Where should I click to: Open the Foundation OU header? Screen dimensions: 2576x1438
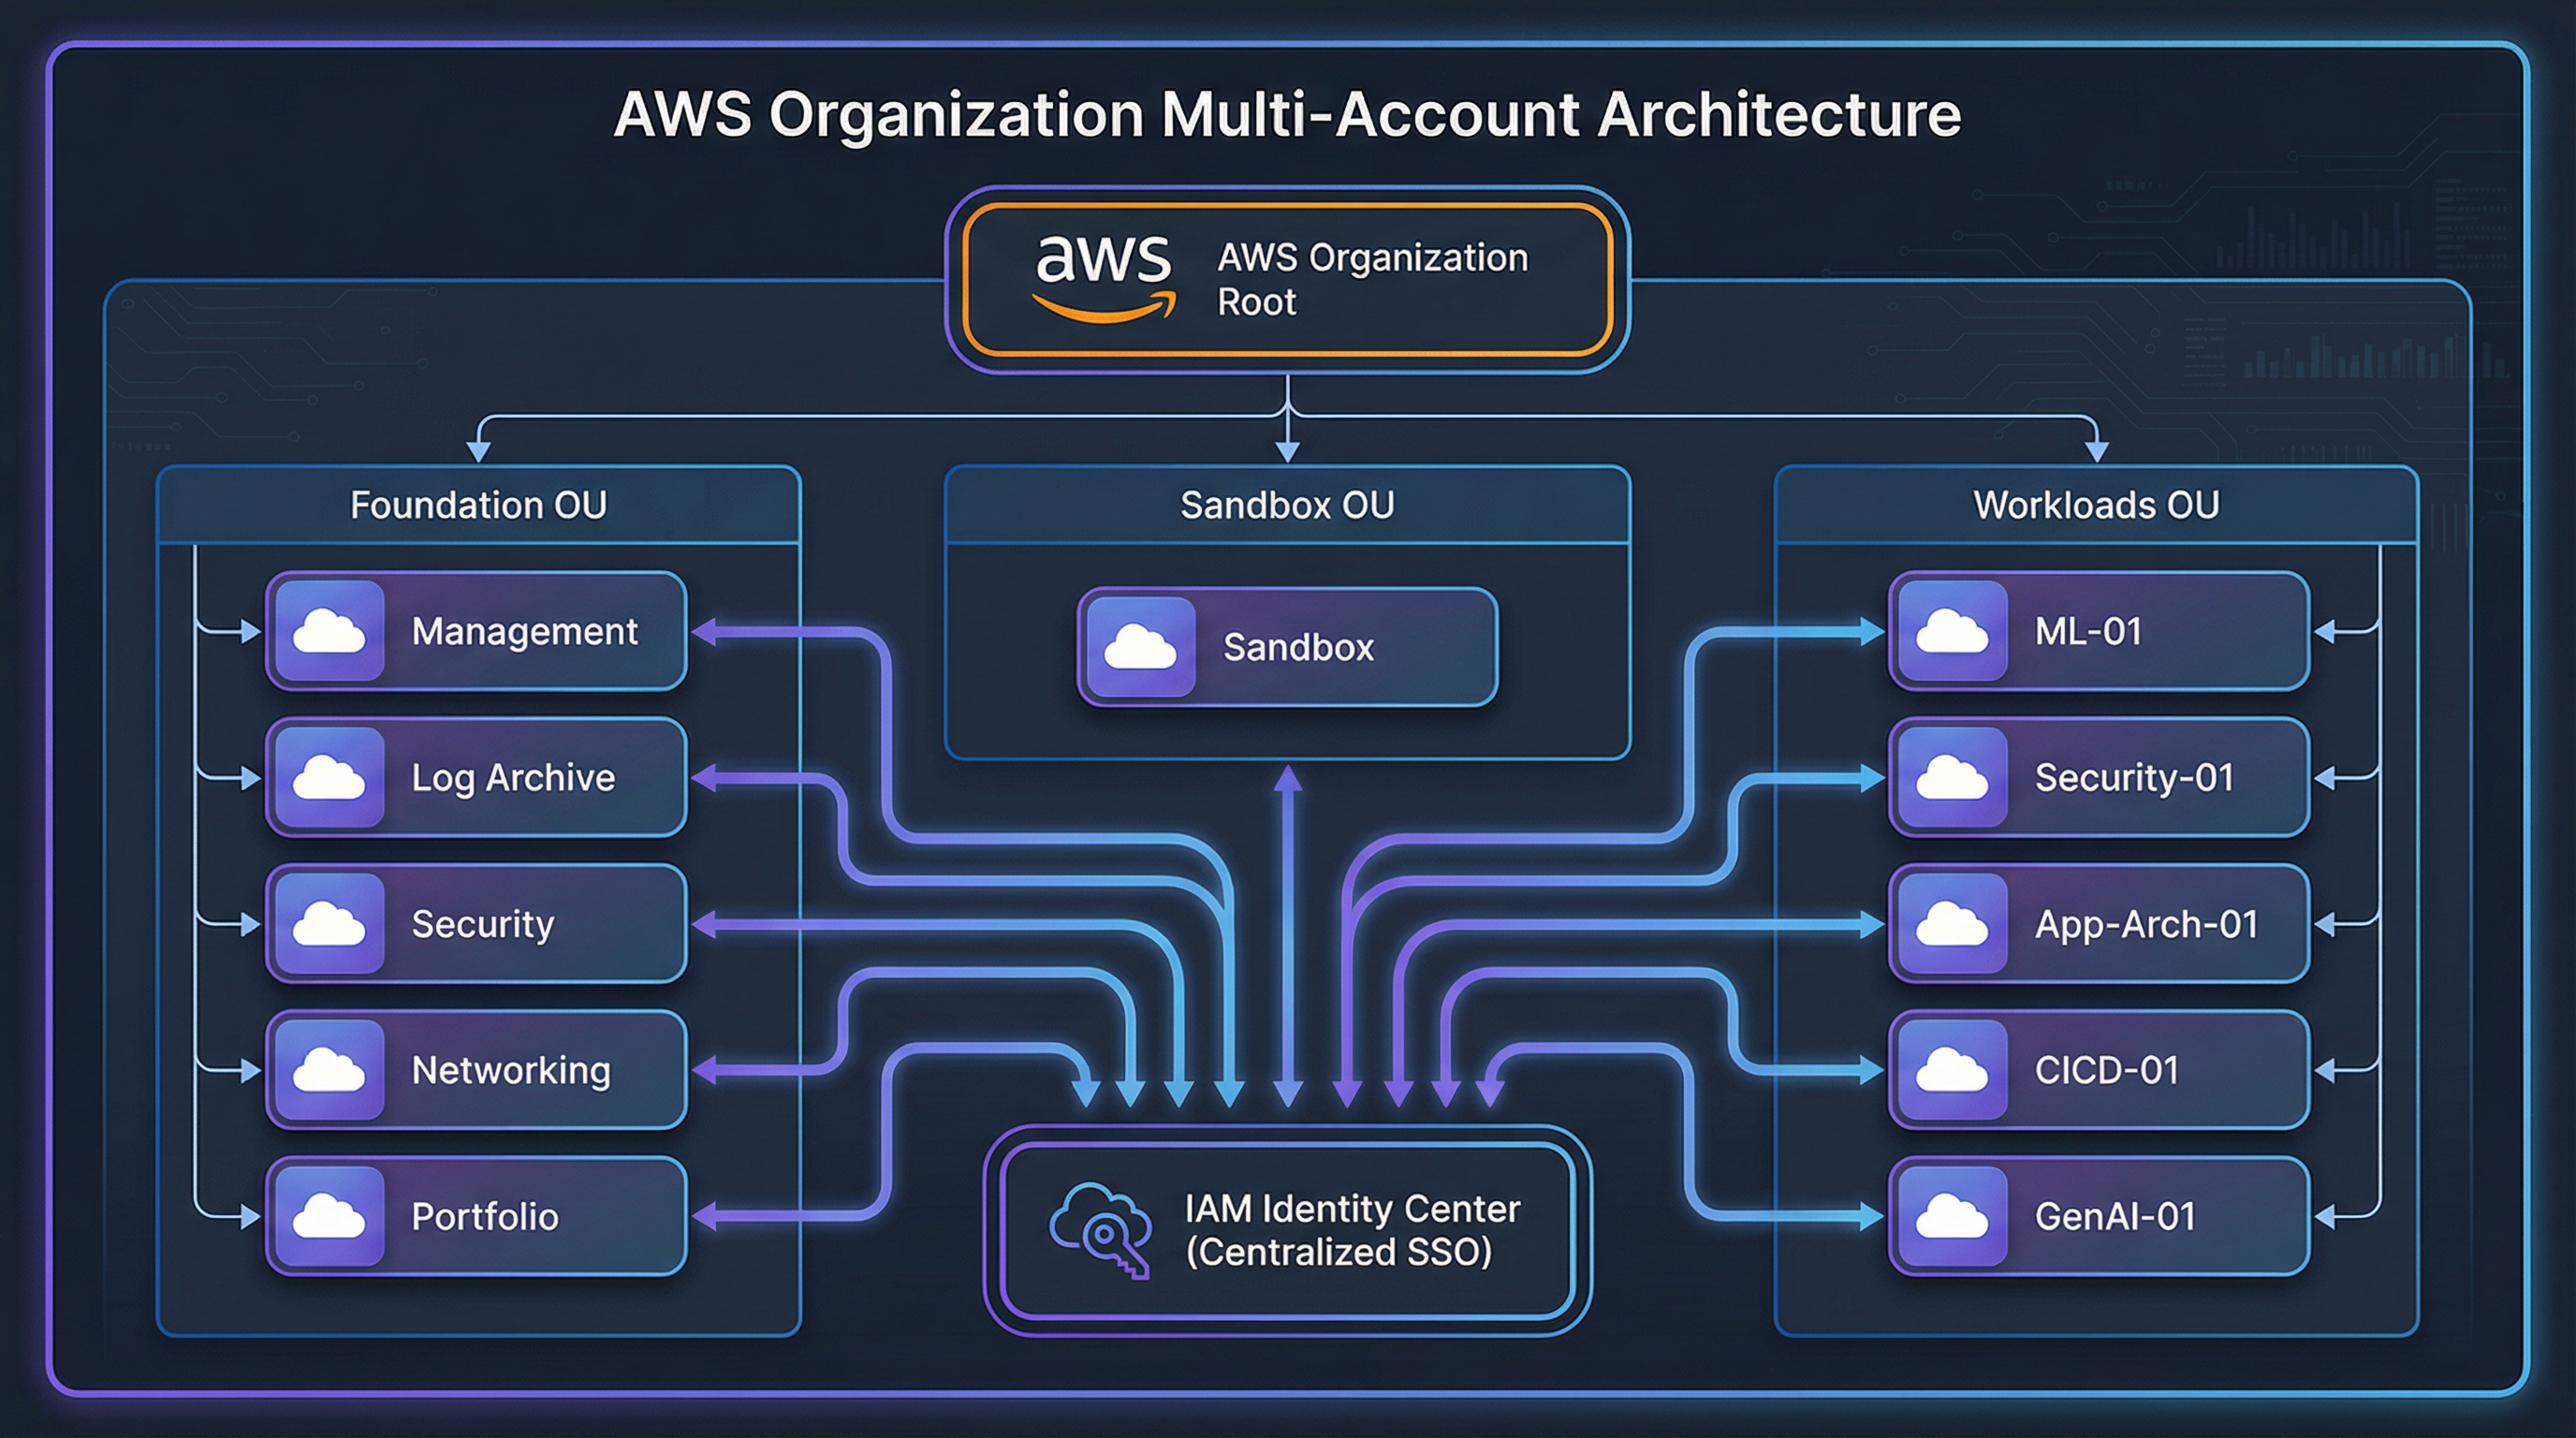[x=478, y=506]
